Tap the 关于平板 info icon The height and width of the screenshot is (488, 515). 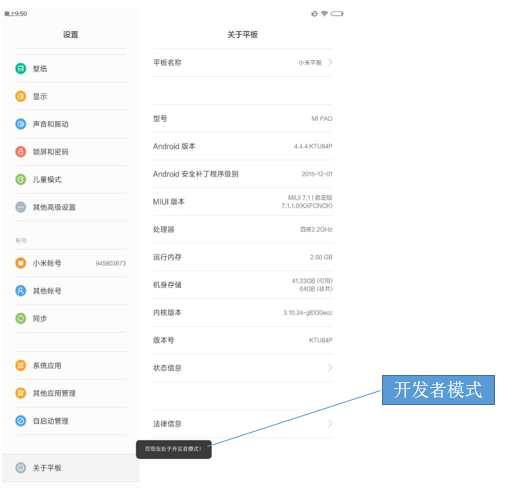click(x=21, y=468)
